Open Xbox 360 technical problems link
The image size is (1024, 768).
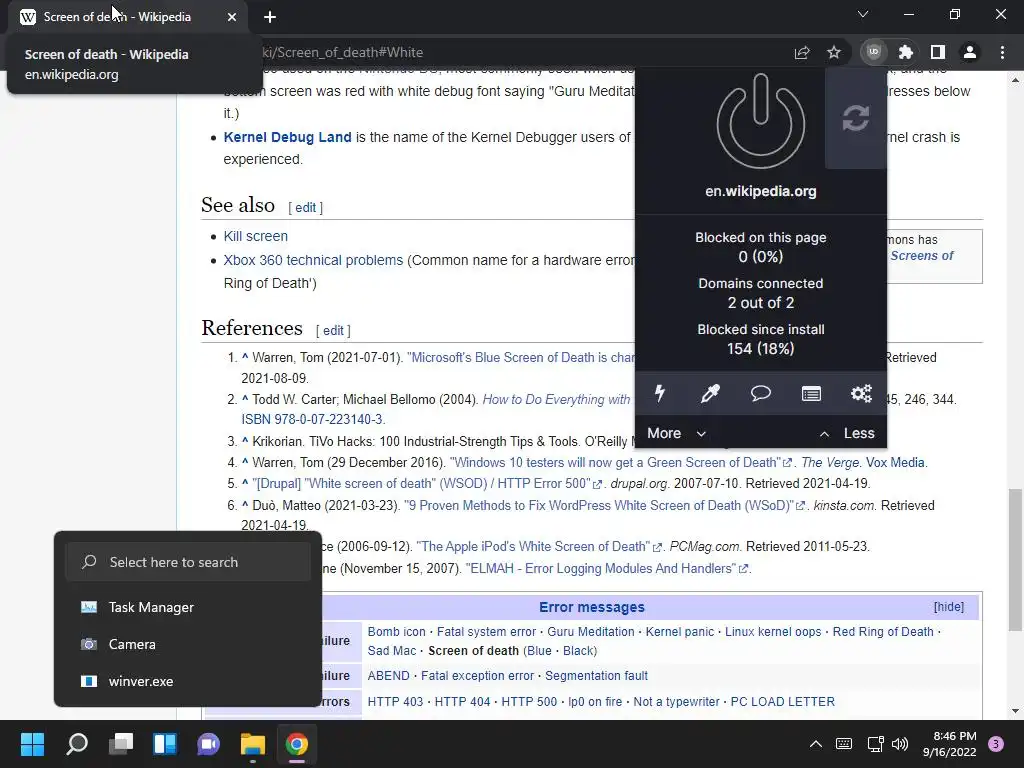pos(313,260)
